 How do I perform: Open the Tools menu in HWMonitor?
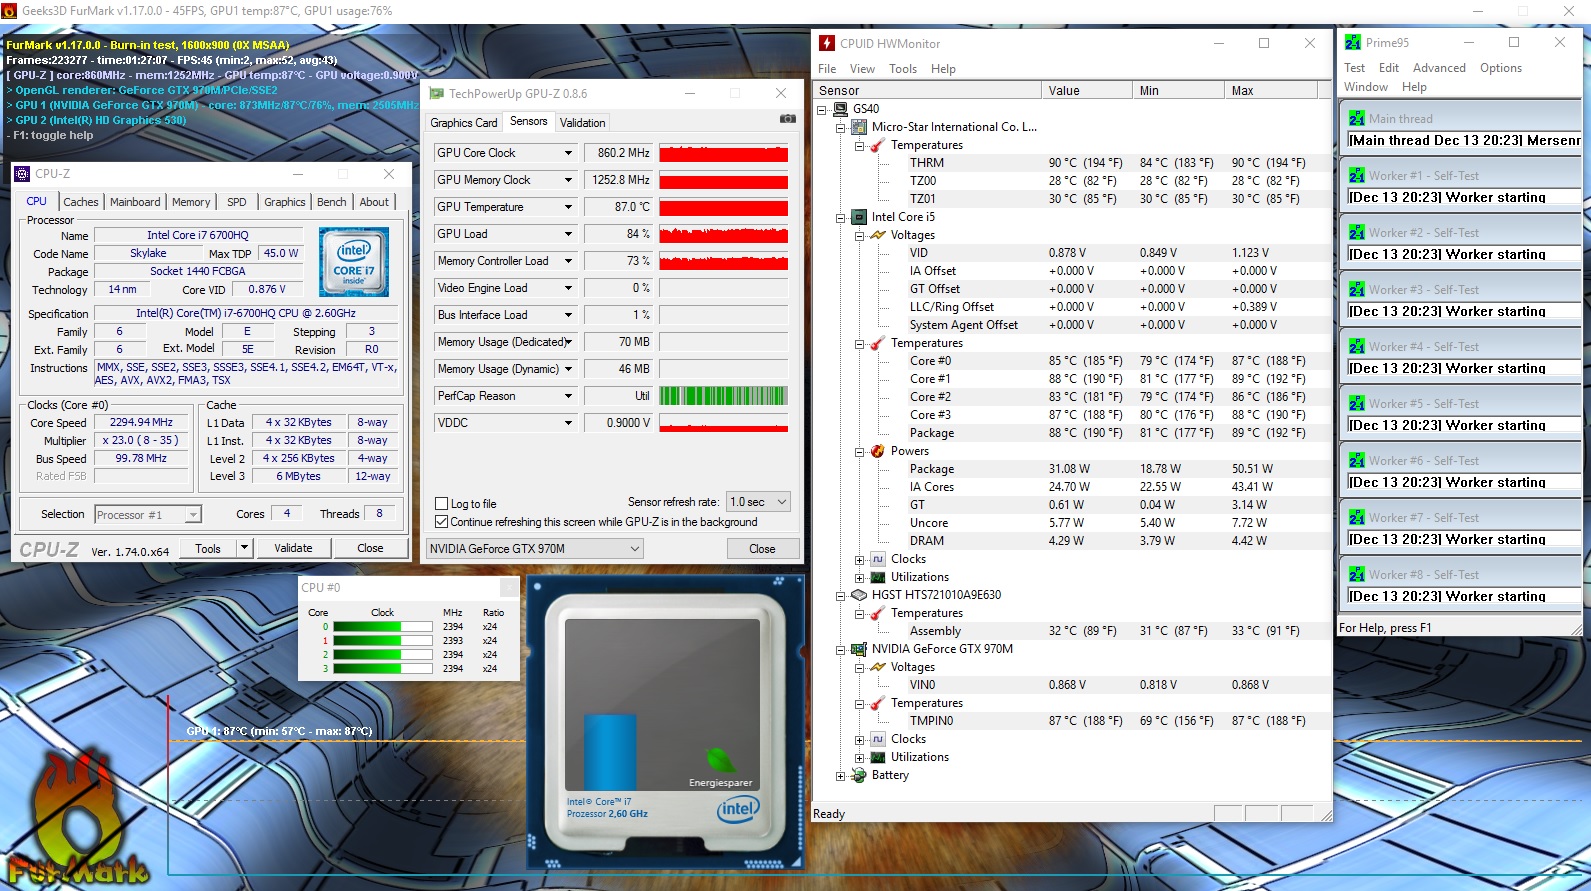(903, 69)
